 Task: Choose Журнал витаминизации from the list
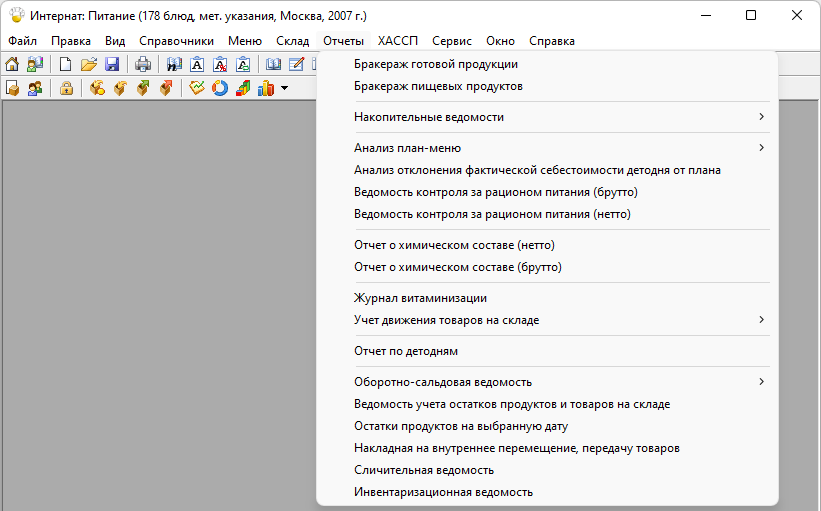[420, 298]
